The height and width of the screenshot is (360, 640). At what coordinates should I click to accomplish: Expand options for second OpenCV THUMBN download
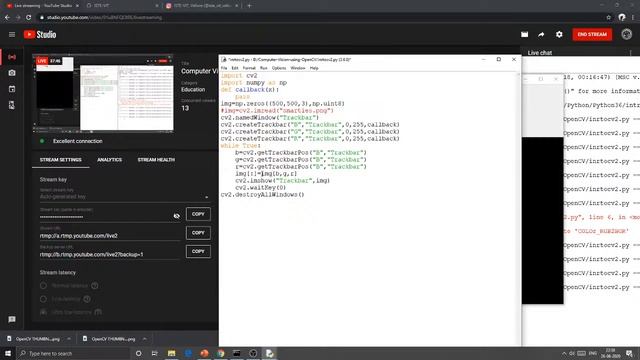coord(144,339)
